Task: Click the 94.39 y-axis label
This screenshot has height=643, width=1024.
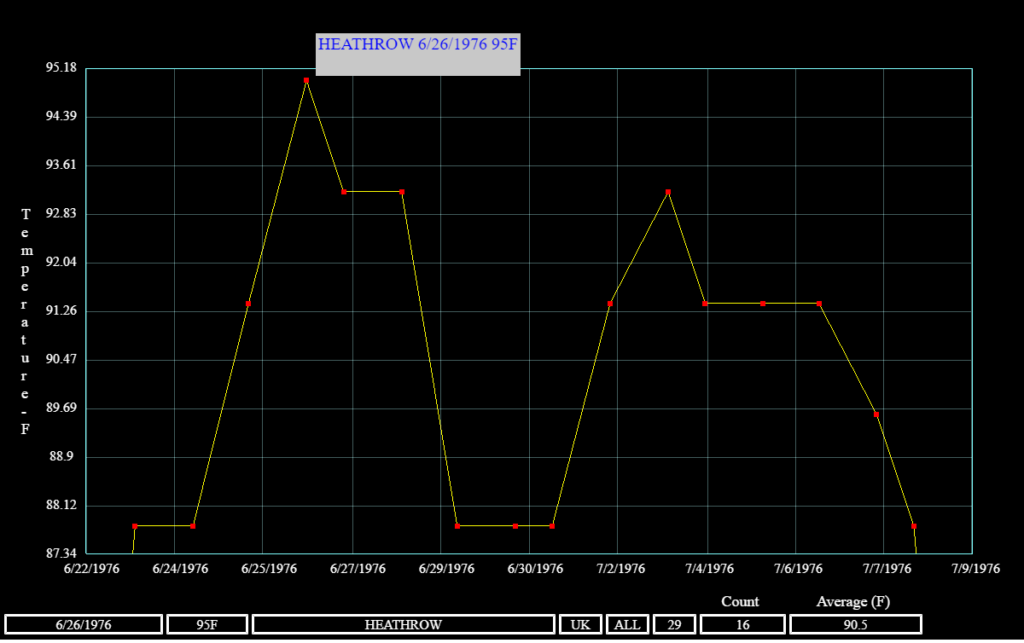Action: 61,116
